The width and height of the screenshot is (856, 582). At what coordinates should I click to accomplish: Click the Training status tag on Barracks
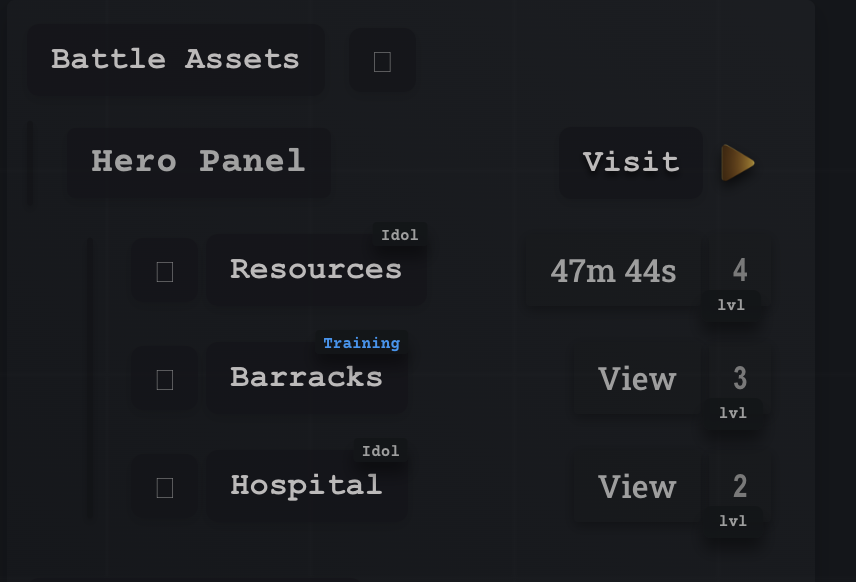(361, 343)
